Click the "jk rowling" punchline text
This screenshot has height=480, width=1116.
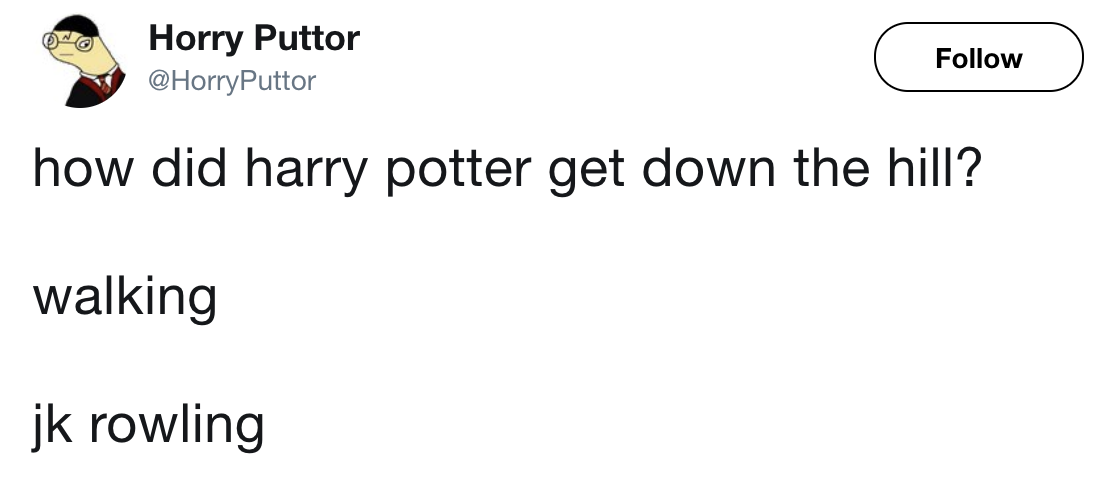(149, 424)
